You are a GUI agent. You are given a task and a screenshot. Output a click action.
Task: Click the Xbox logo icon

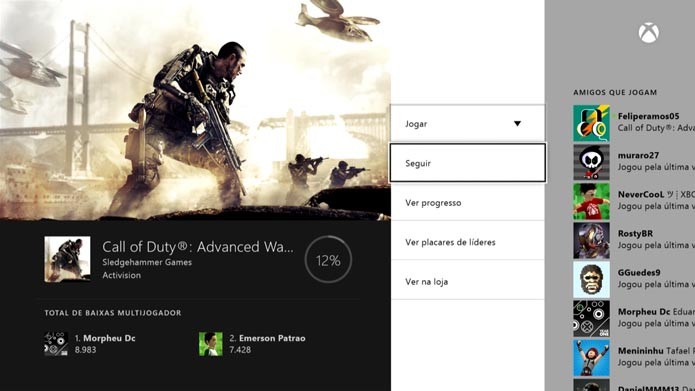pyautogui.click(x=648, y=33)
